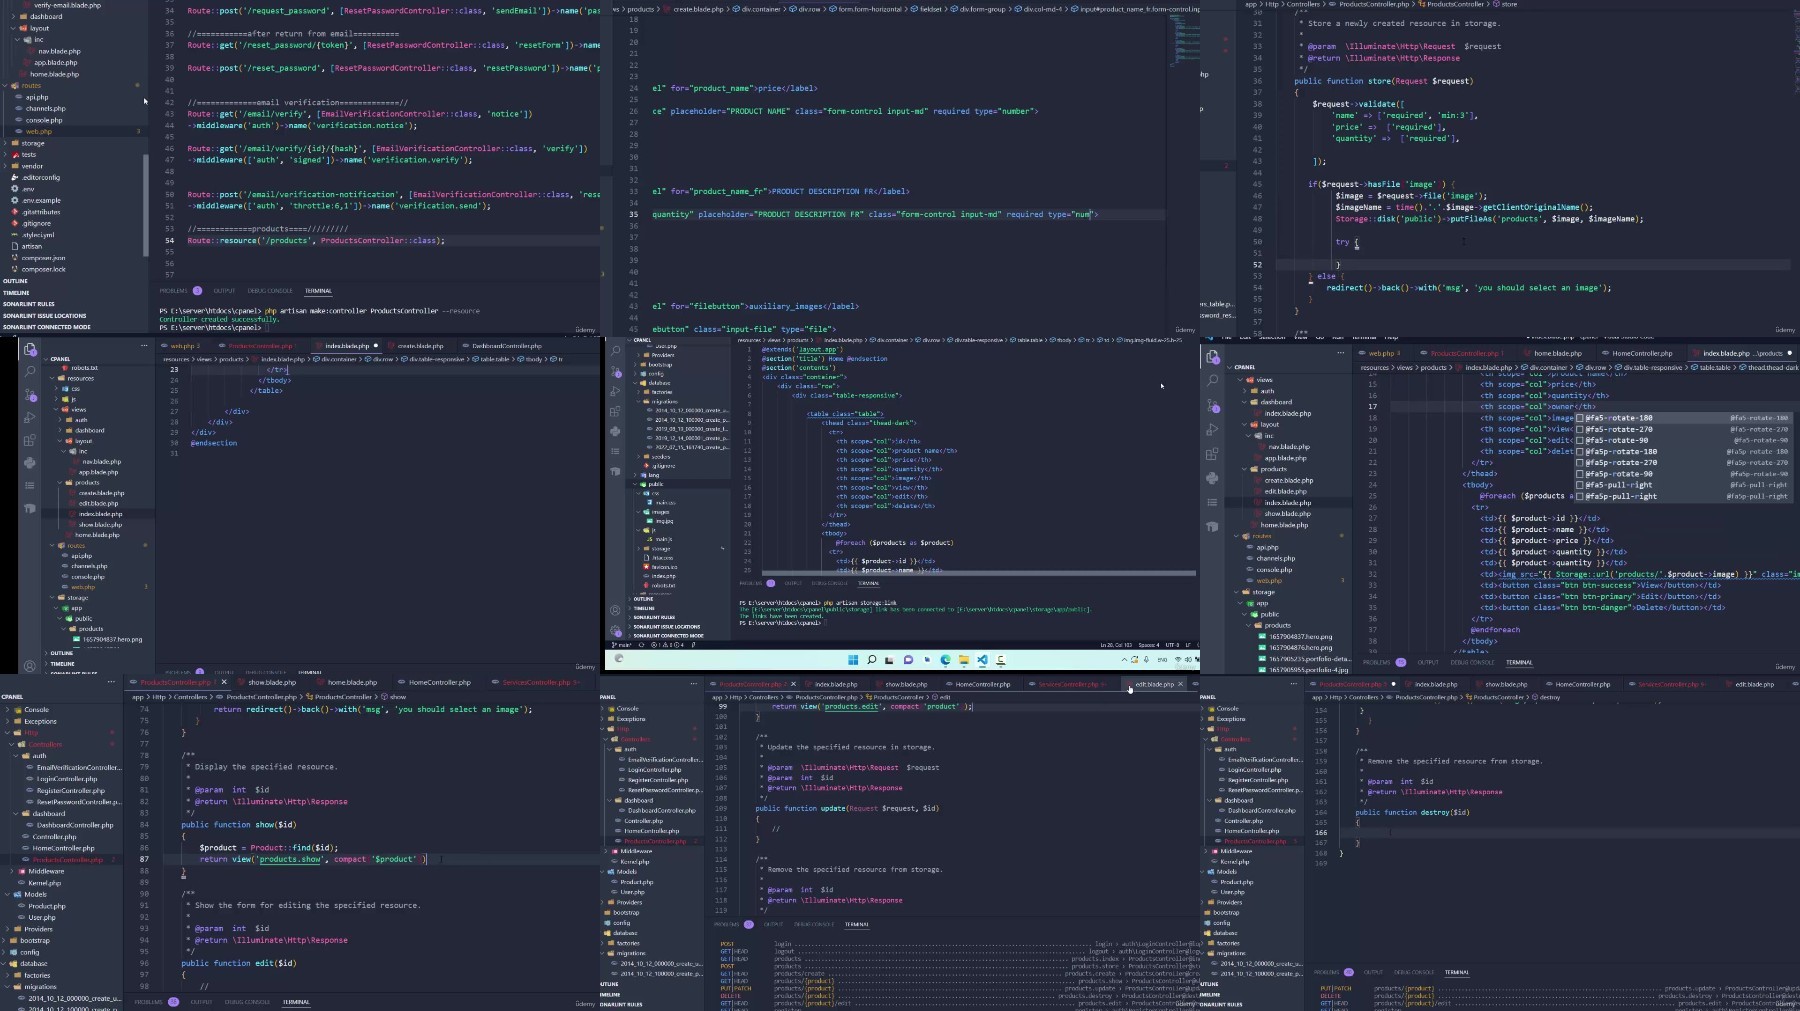Open PROBLEMS tab in the fa5 autocomplete window
Image resolution: width=1800 pixels, height=1011 pixels.
(1385, 662)
